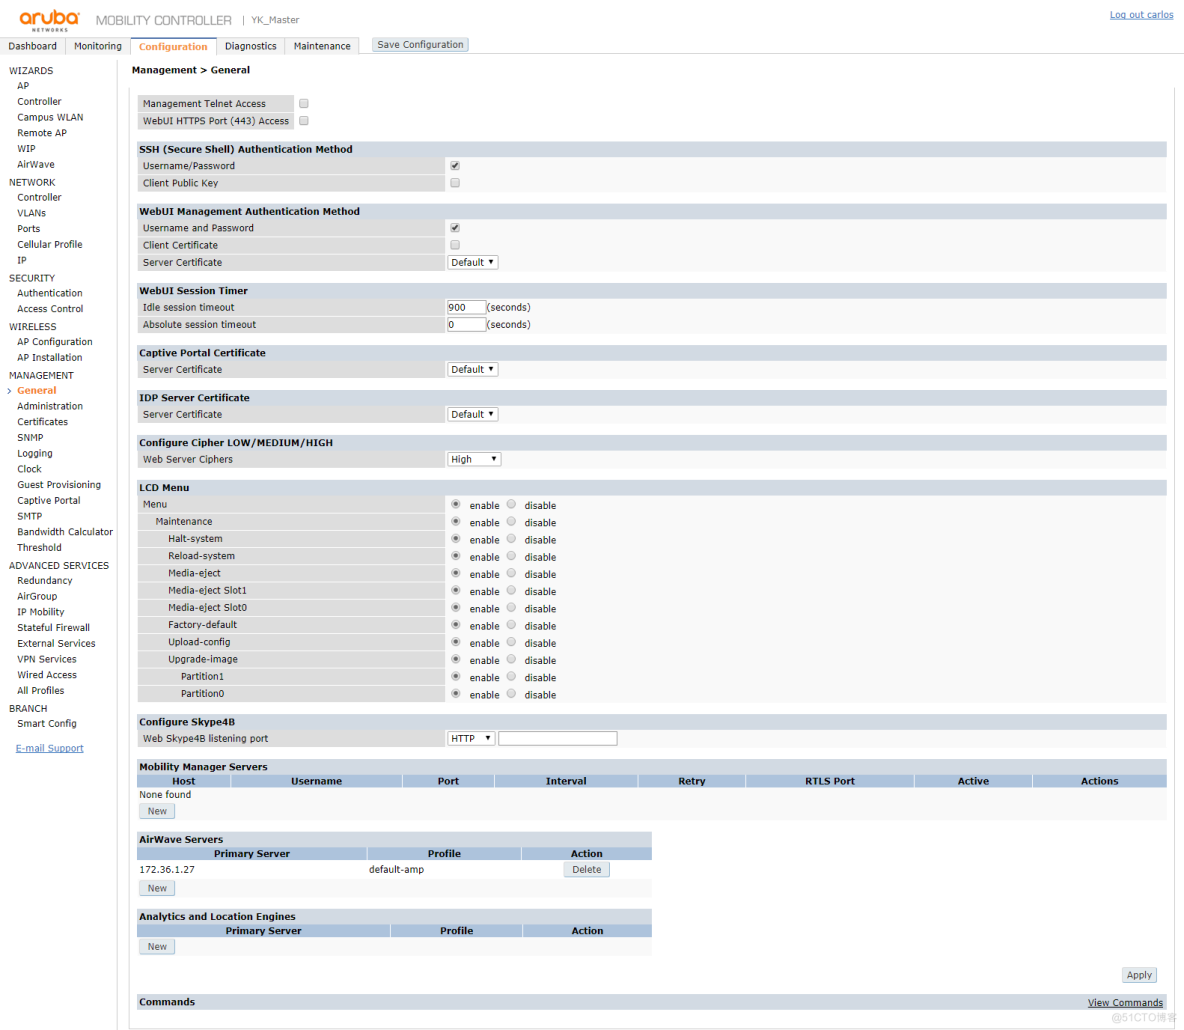Open Administration in Management section
Screen dimensions: 1184x1030
click(x=50, y=406)
